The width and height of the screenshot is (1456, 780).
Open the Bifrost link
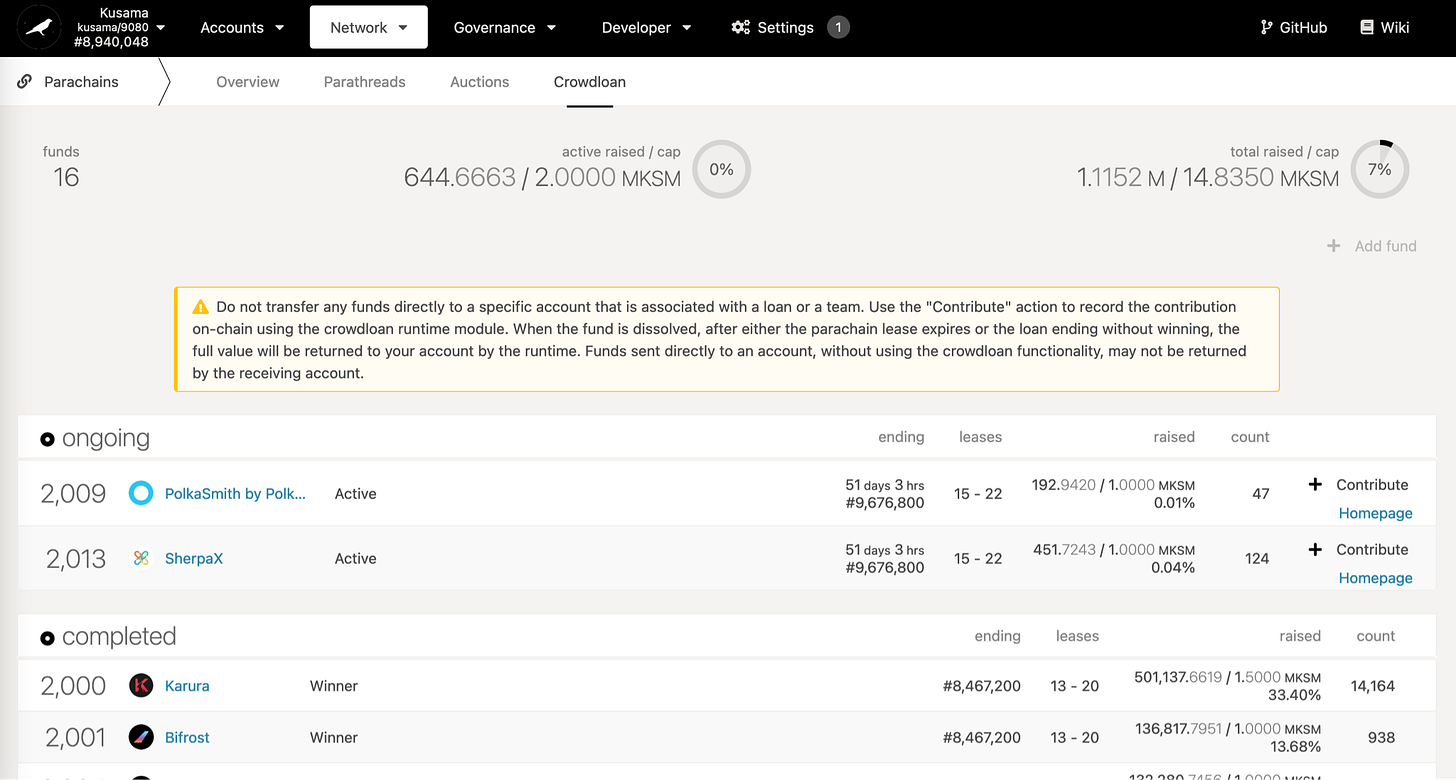tap(187, 737)
